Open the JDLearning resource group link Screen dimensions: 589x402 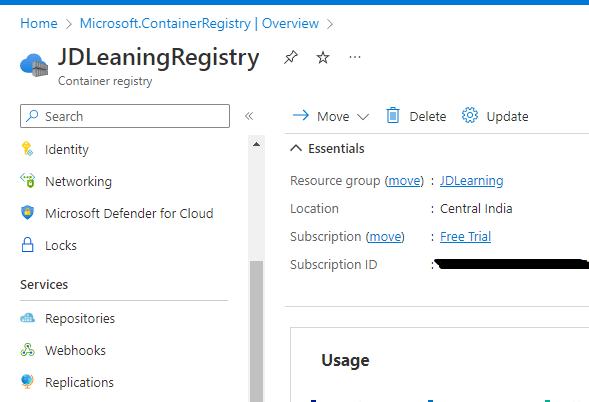pos(471,181)
